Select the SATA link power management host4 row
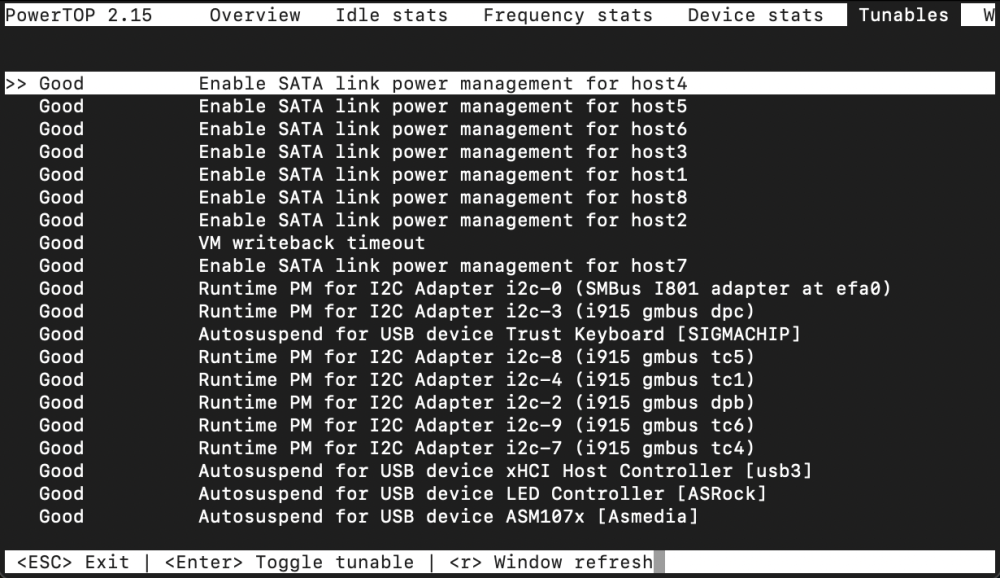This screenshot has height=578, width=1000. point(499,84)
